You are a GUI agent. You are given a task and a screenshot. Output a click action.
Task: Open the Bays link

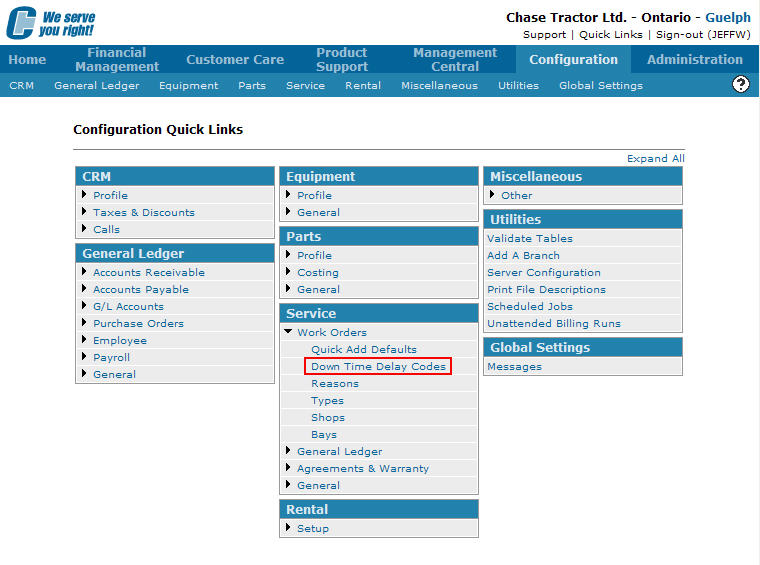point(324,435)
